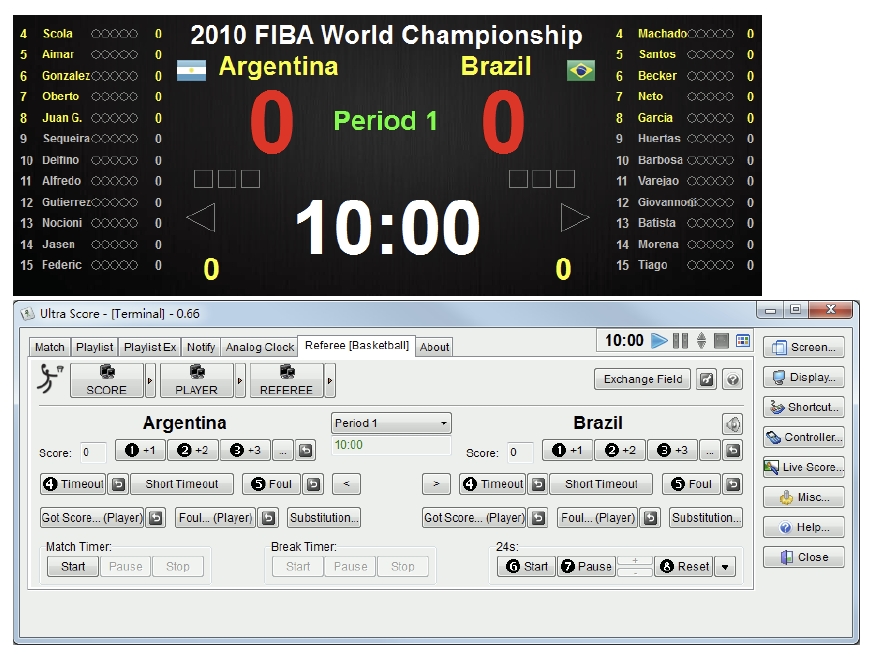880x664 pixels.
Task: Start the 24s shot clock
Action: click(526, 567)
